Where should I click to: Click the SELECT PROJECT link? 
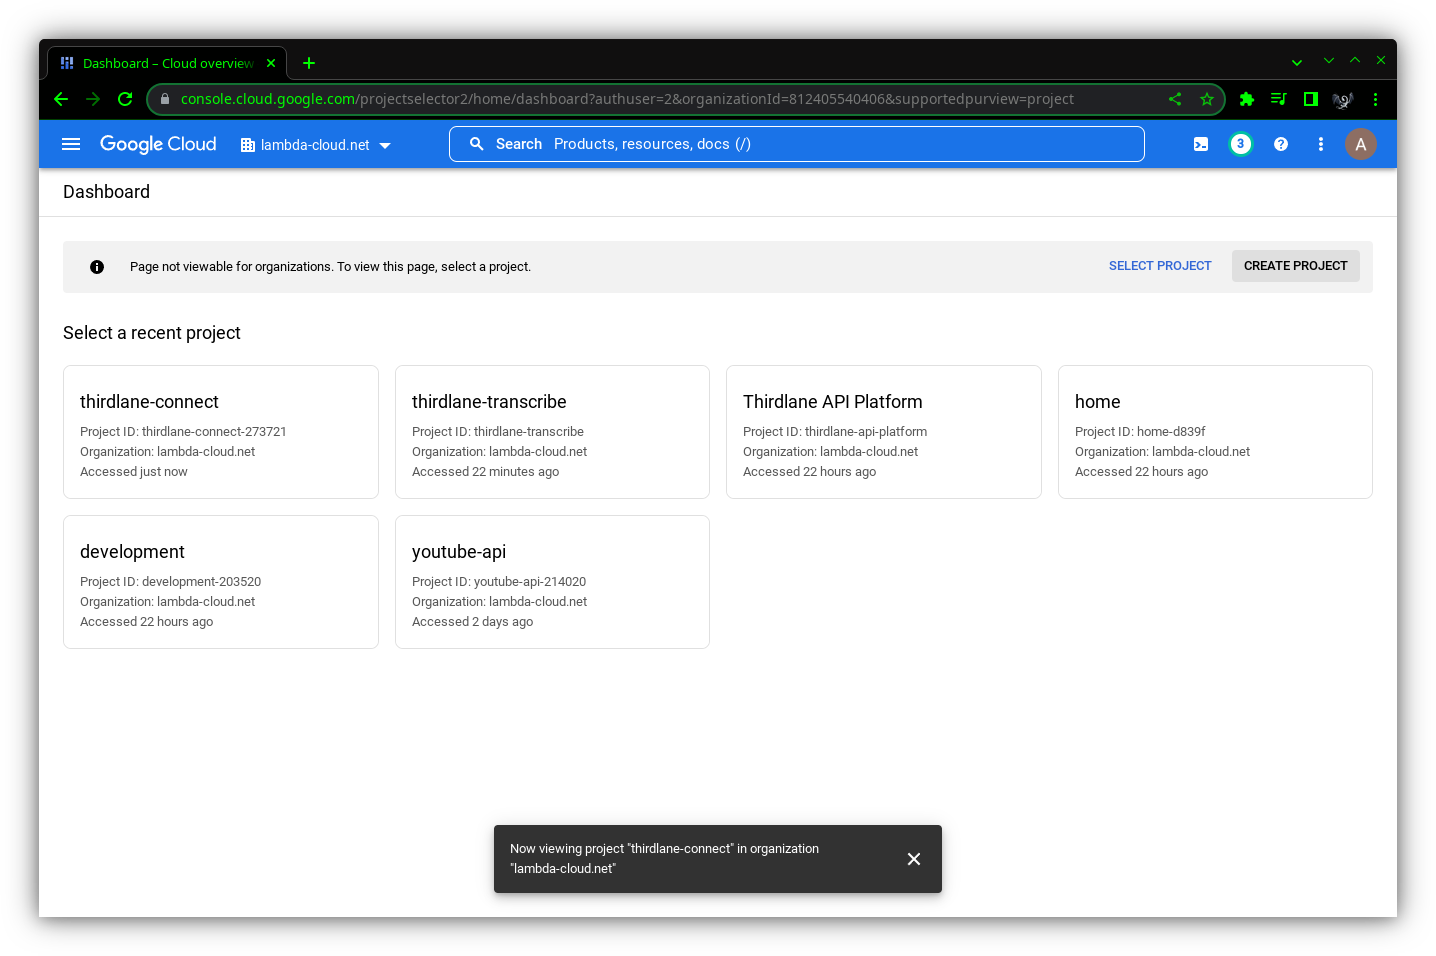pos(1160,266)
